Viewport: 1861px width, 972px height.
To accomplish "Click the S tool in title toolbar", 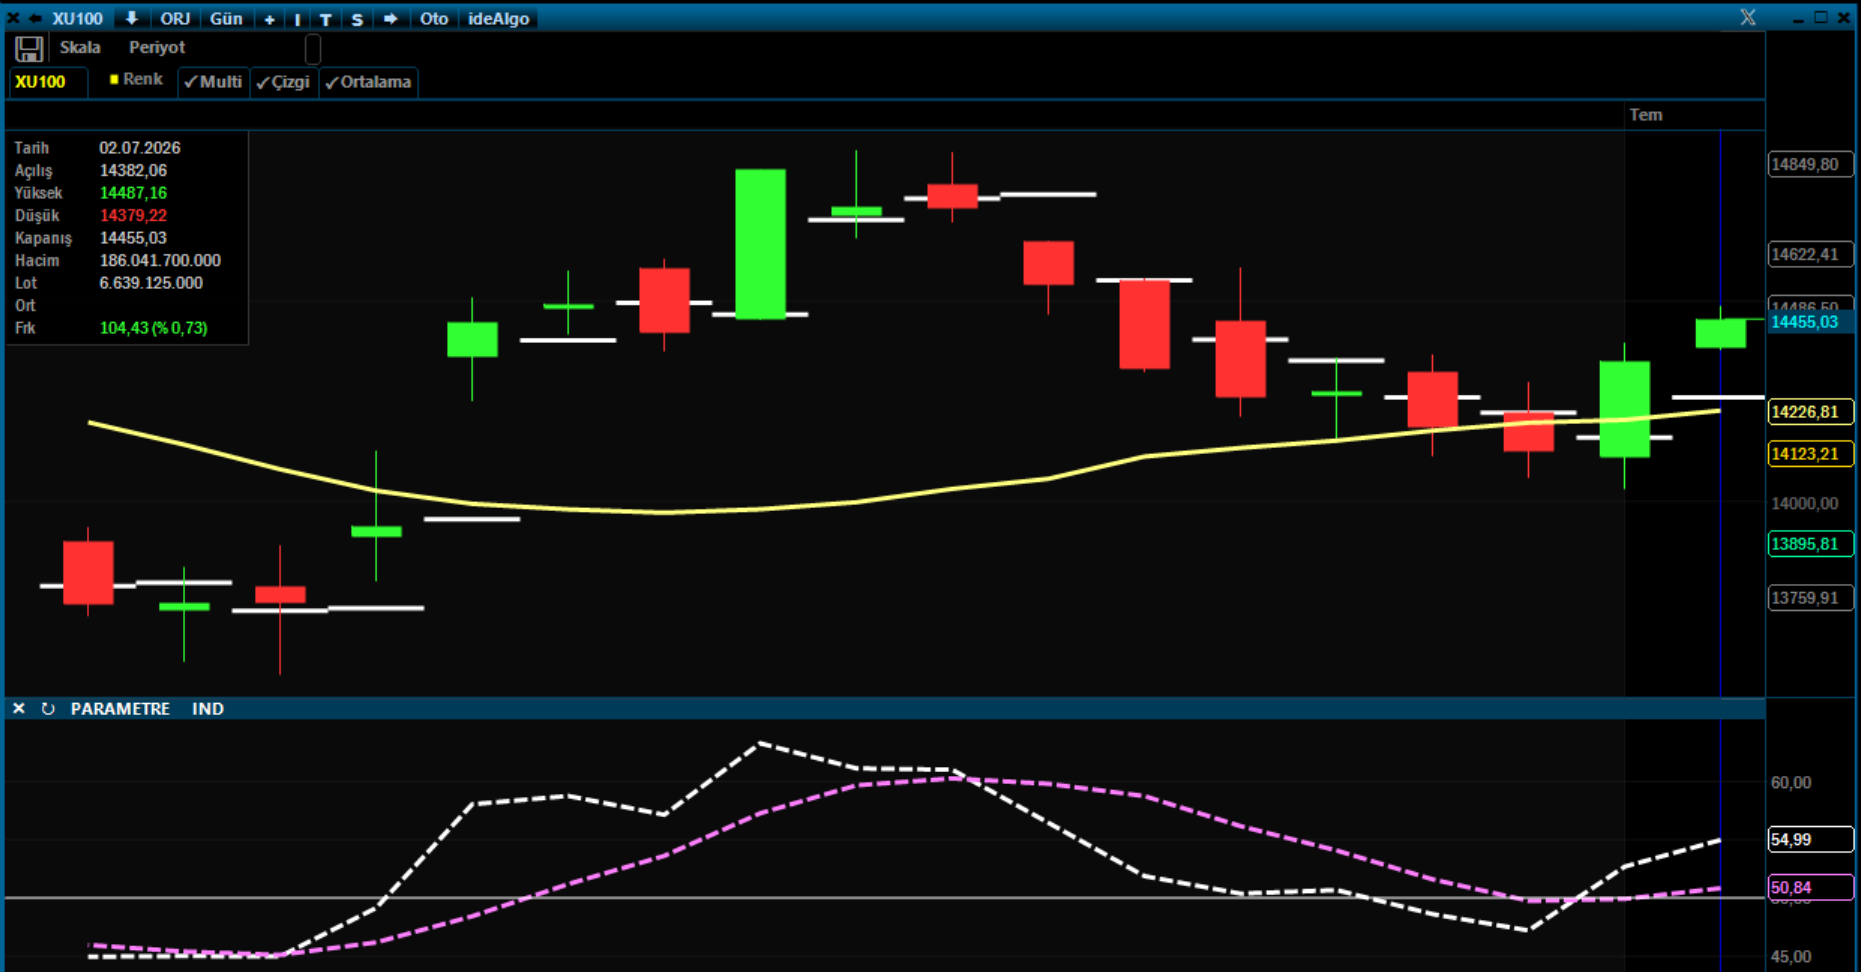I will [x=357, y=19].
